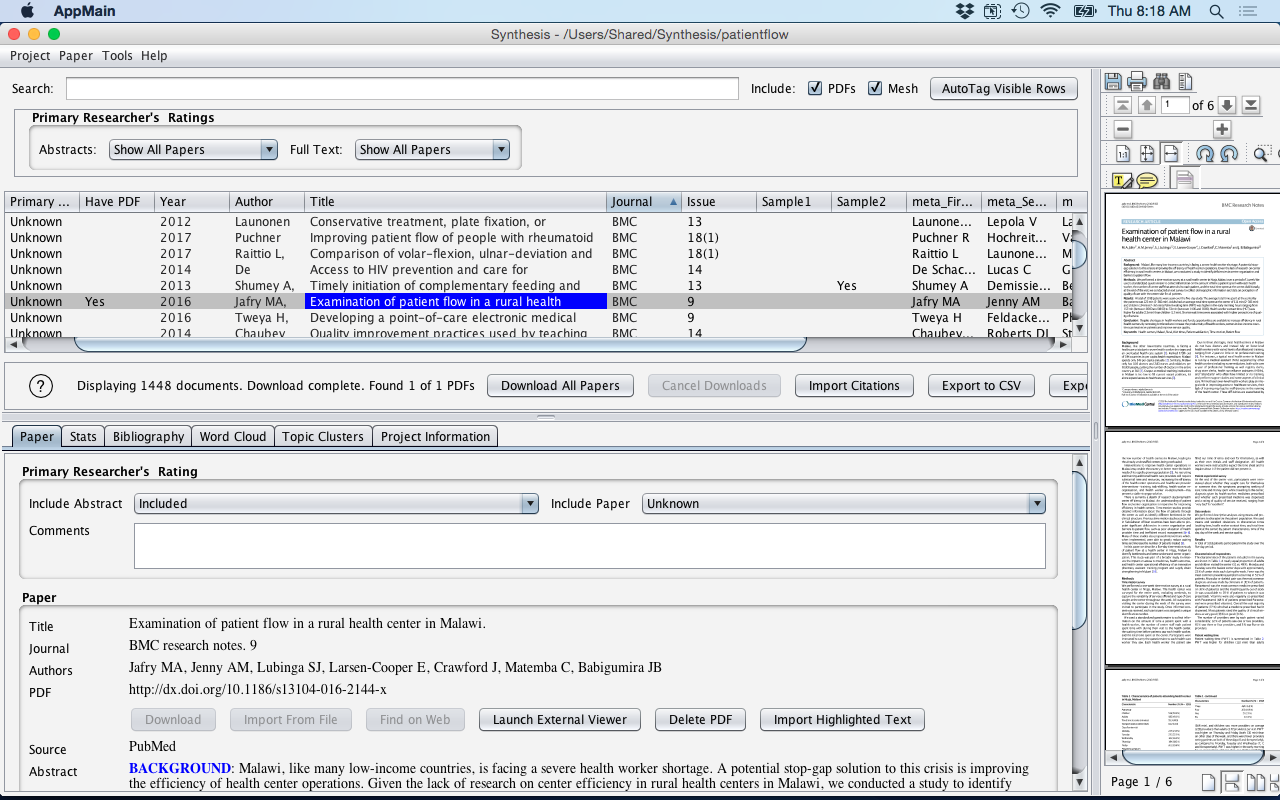
Task: Switch to single page view icon
Action: tap(1209, 782)
